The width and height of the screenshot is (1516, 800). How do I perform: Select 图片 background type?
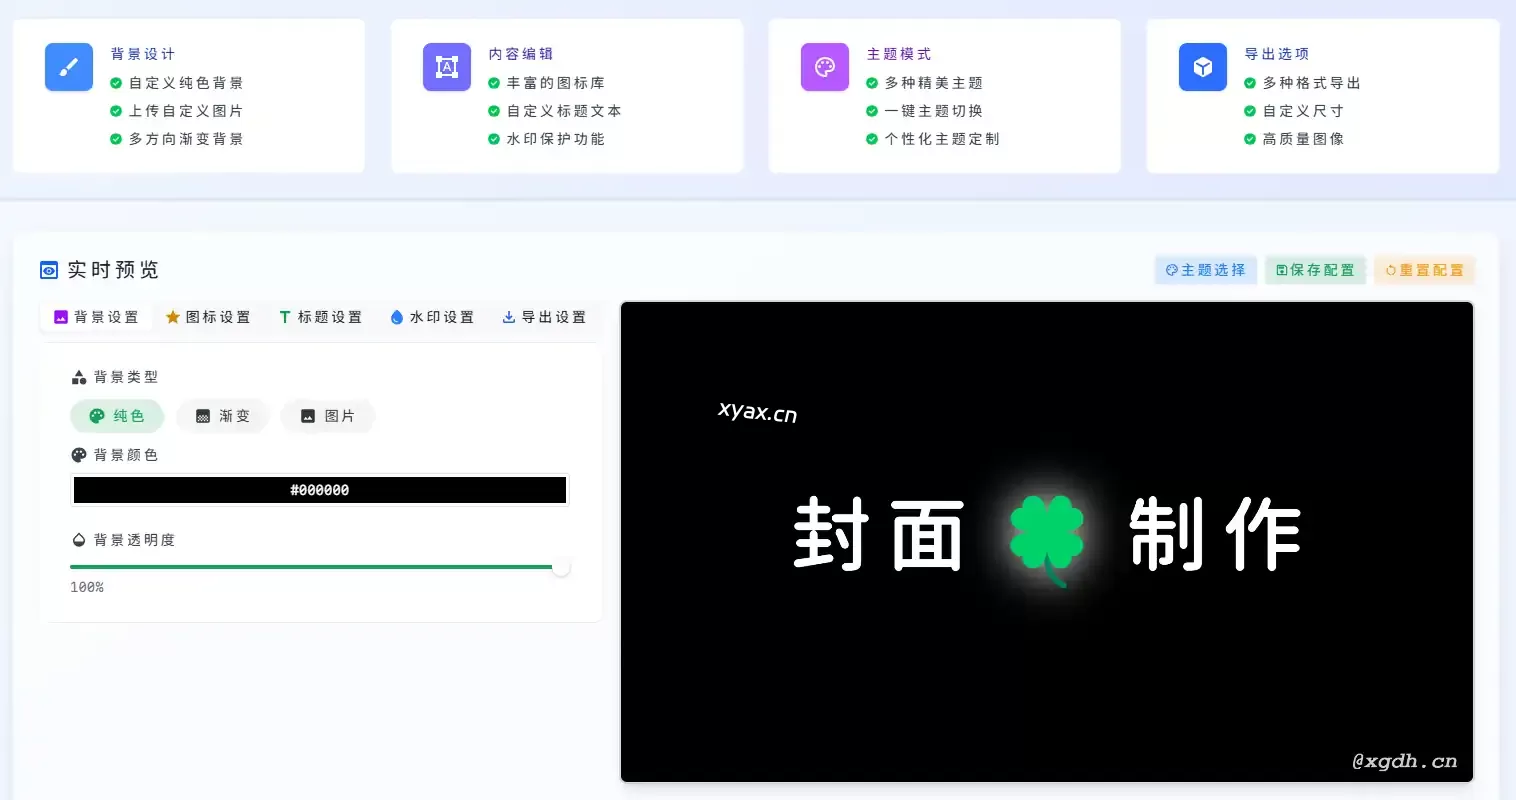point(328,416)
